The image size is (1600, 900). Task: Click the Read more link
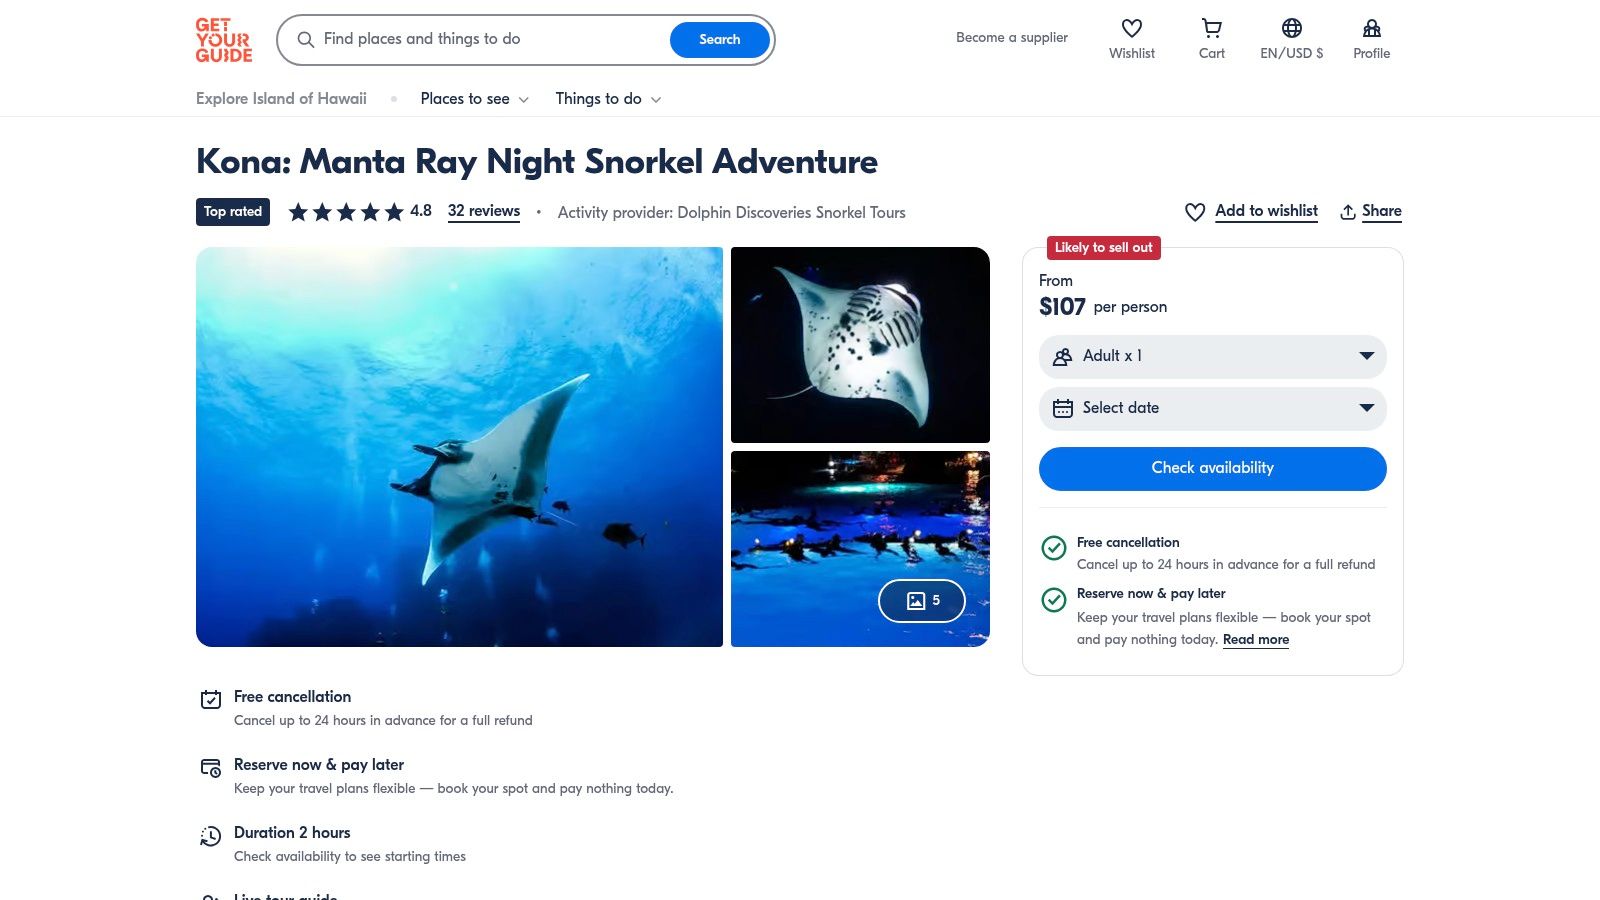click(1255, 640)
